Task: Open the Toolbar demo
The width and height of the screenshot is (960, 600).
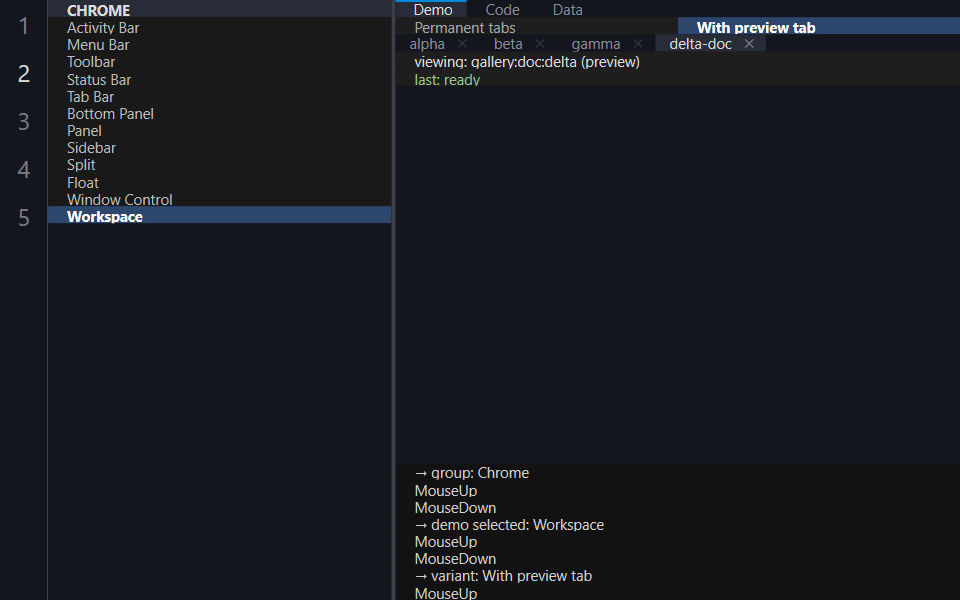Action: pos(219,62)
